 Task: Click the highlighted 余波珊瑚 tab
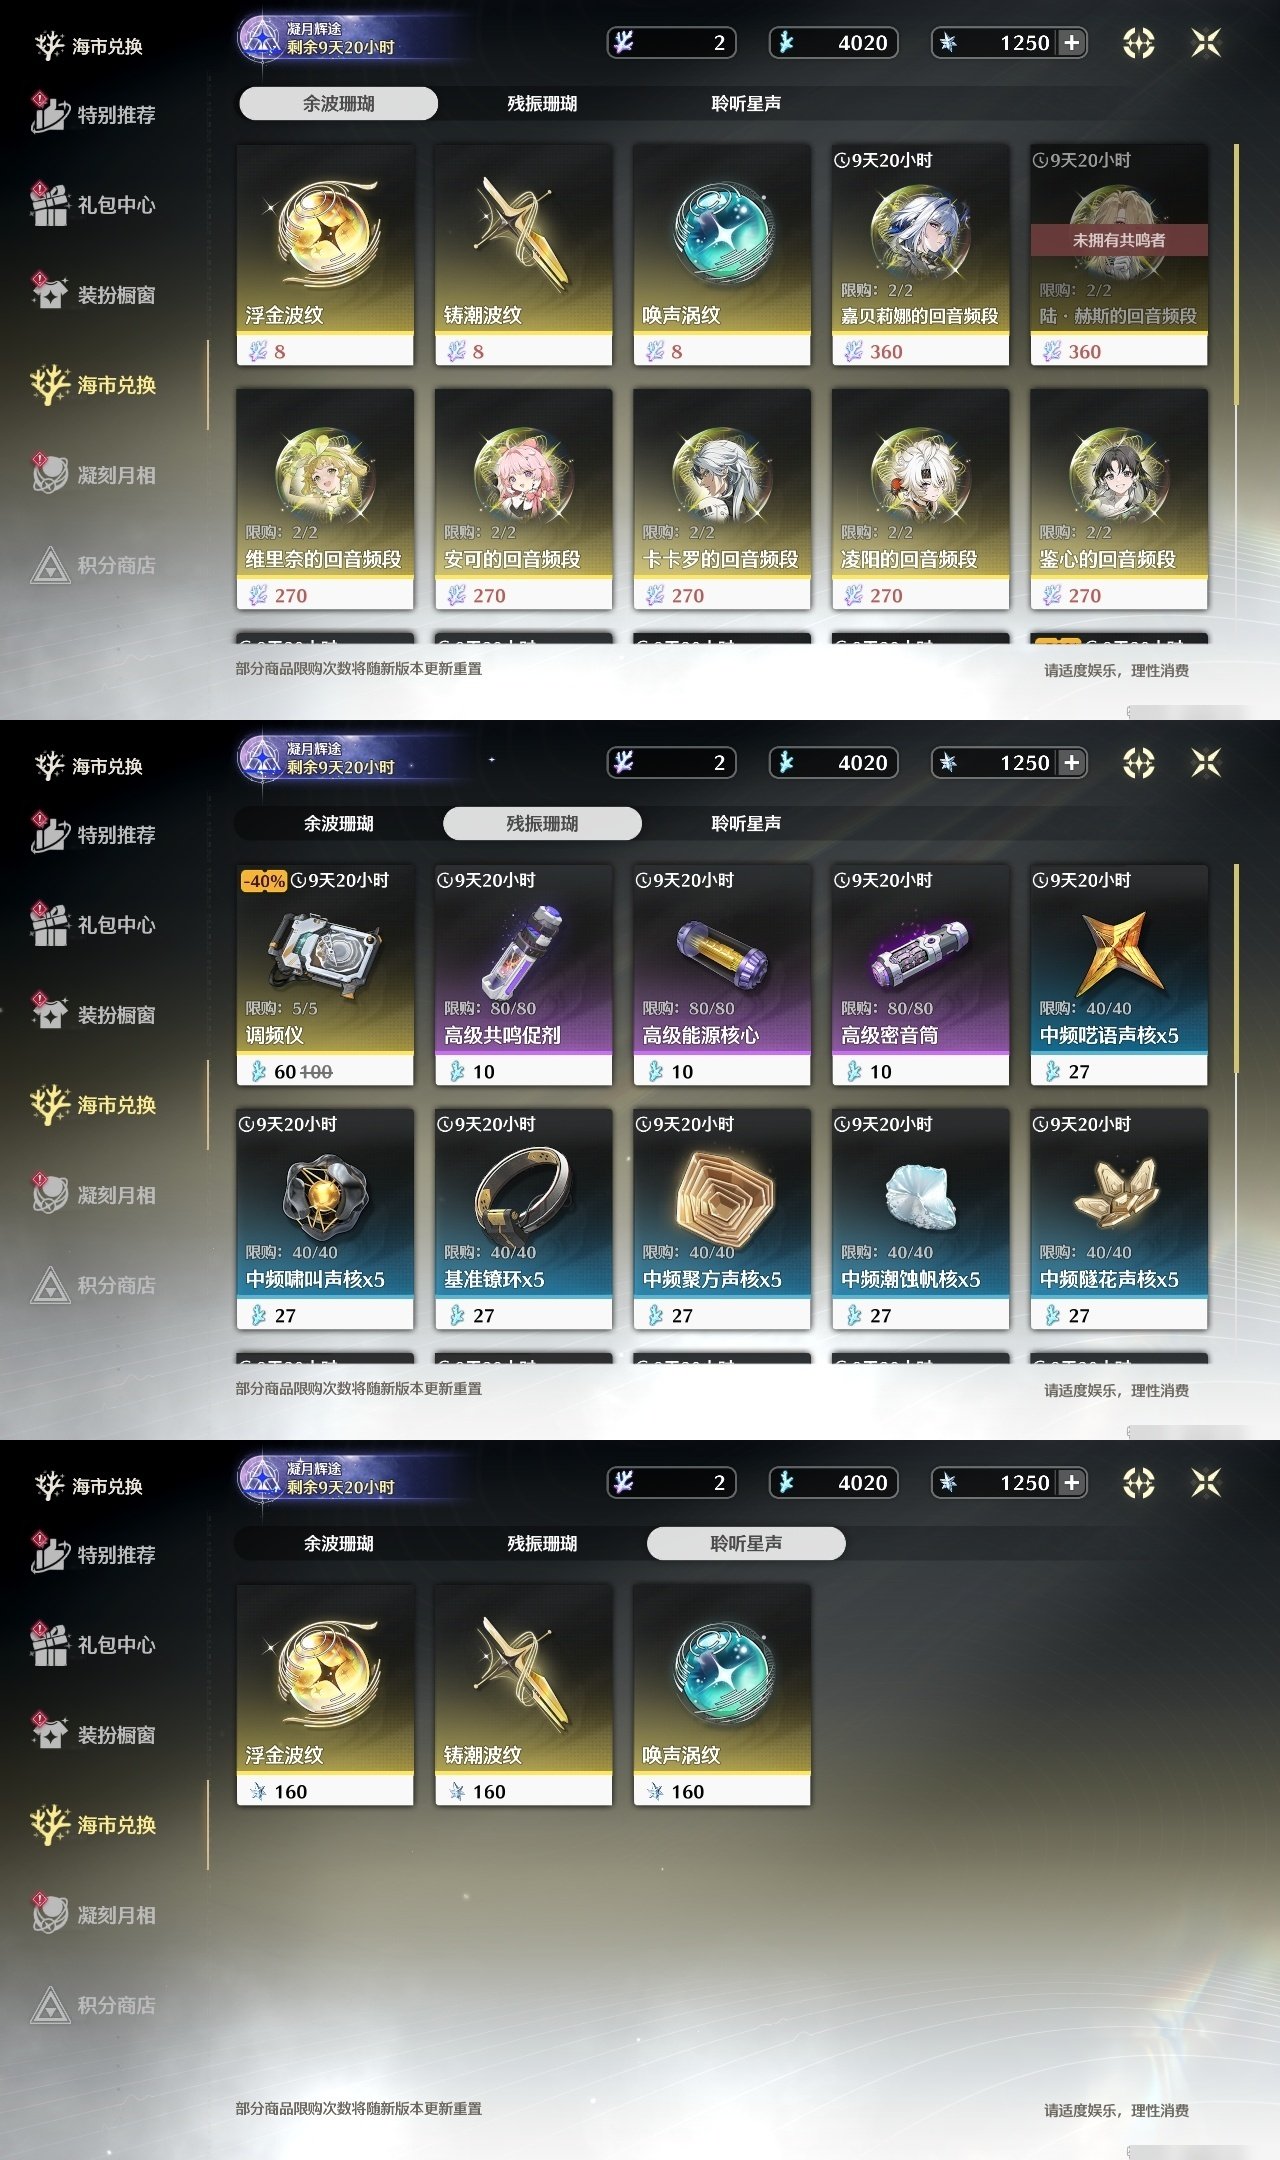(338, 103)
